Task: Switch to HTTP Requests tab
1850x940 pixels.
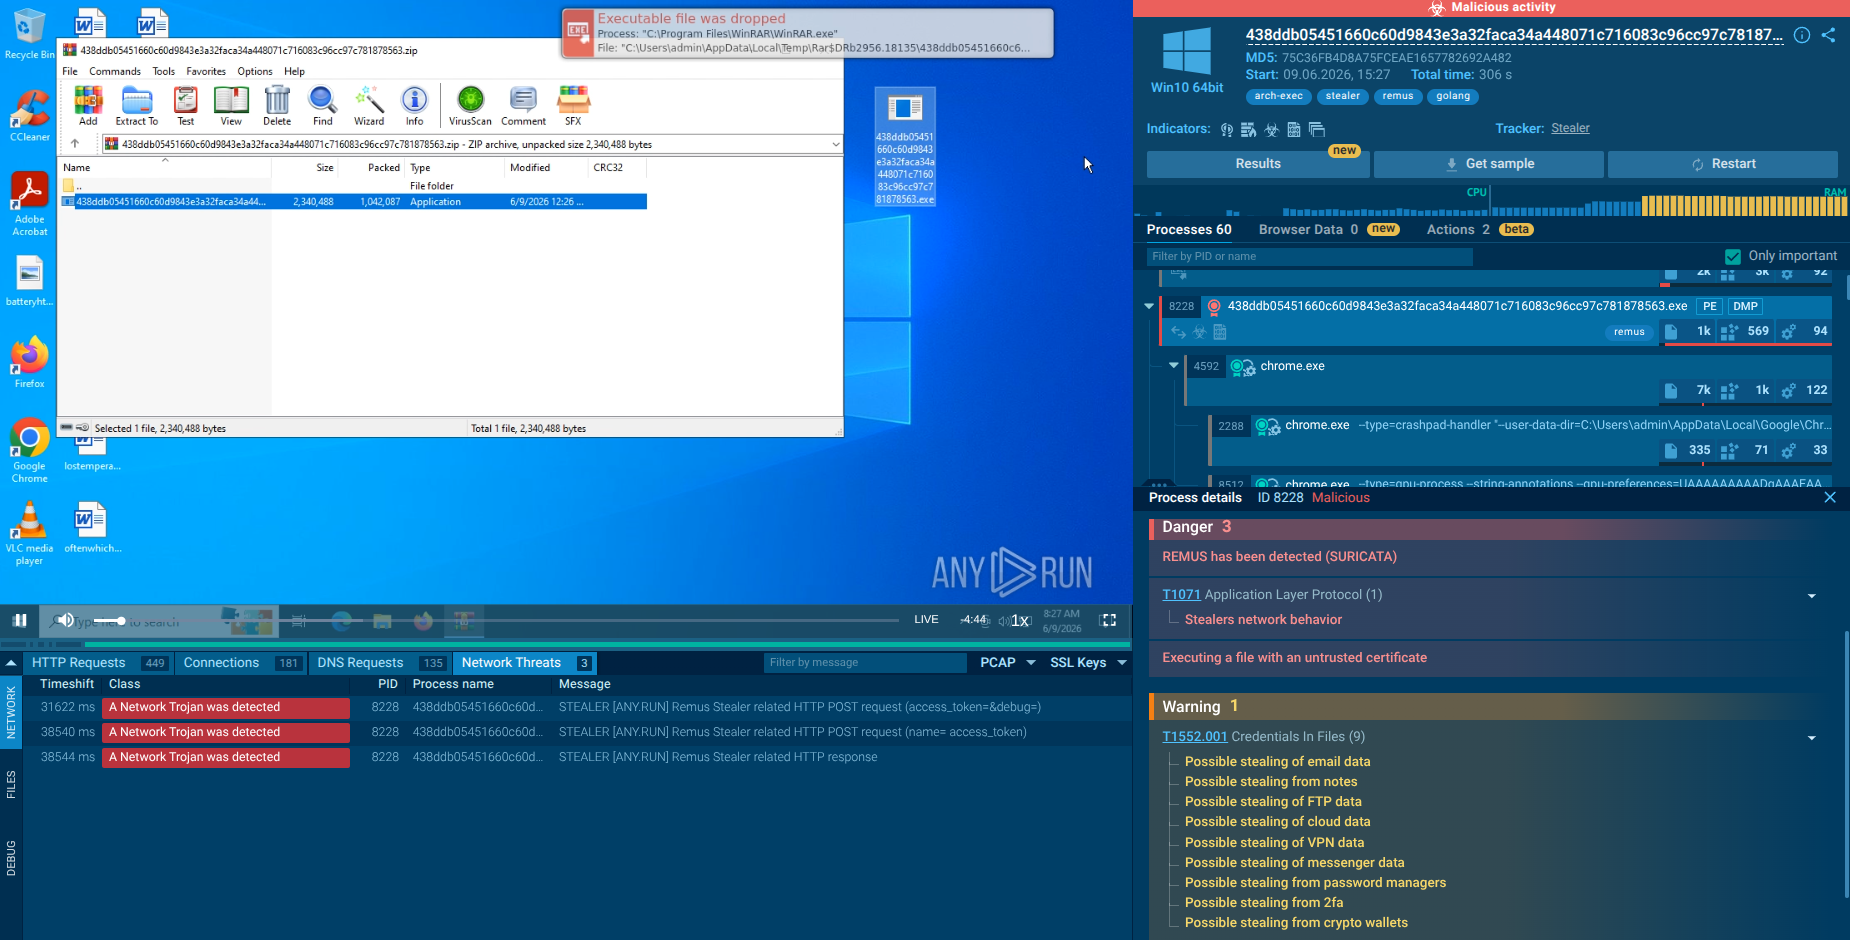Action: coord(98,663)
